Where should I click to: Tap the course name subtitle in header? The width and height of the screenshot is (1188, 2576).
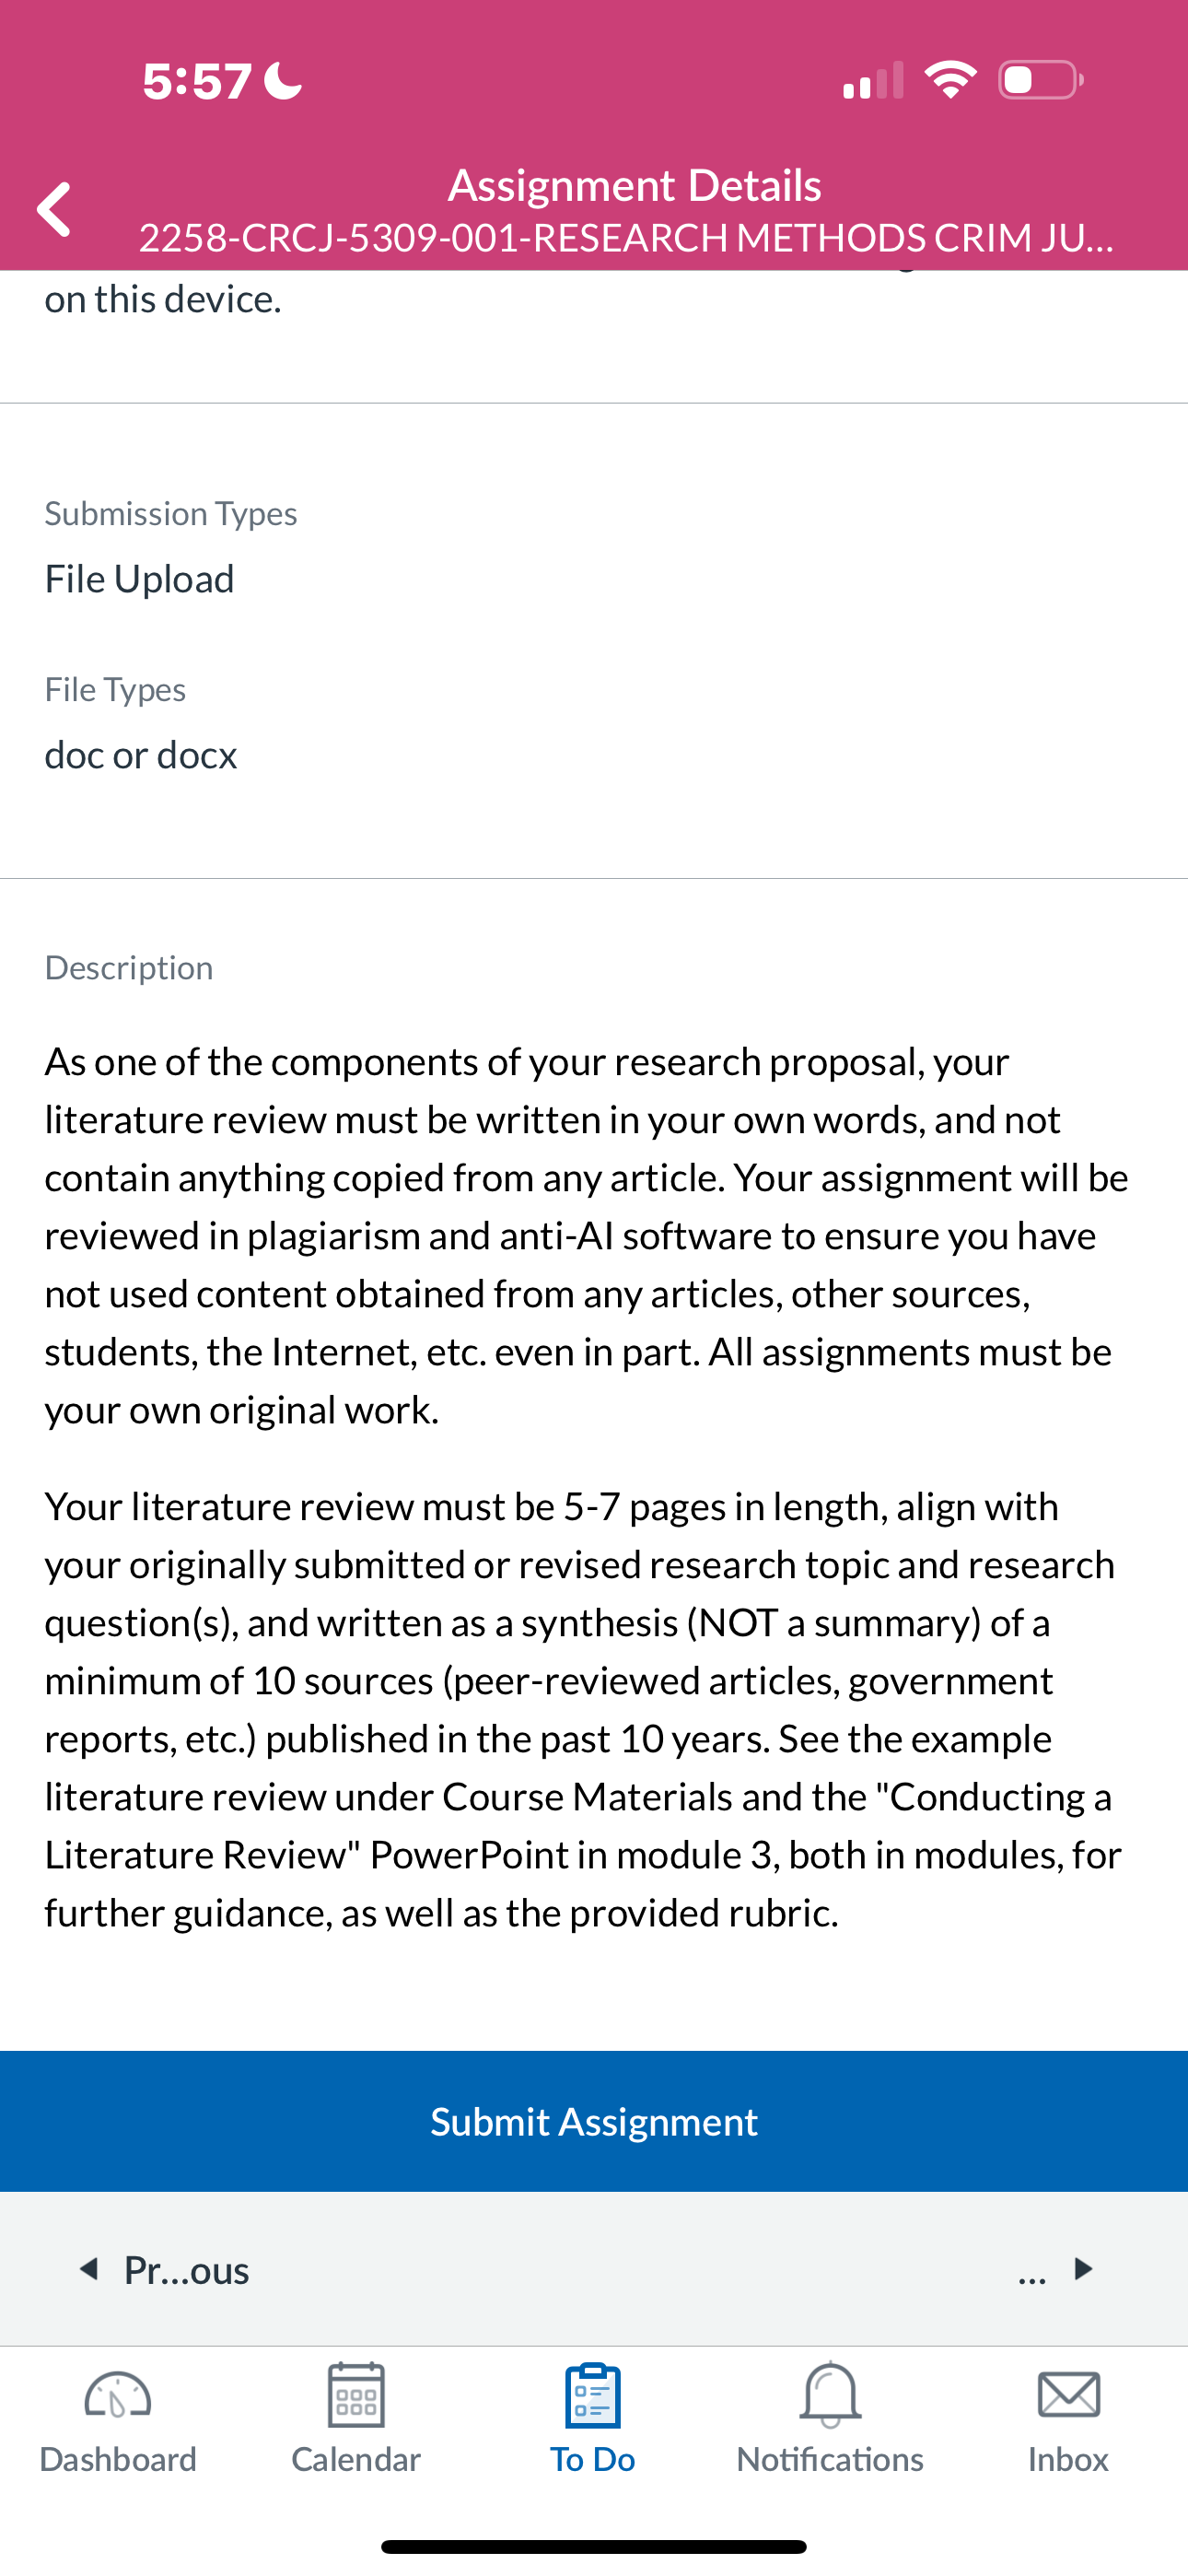click(x=626, y=238)
